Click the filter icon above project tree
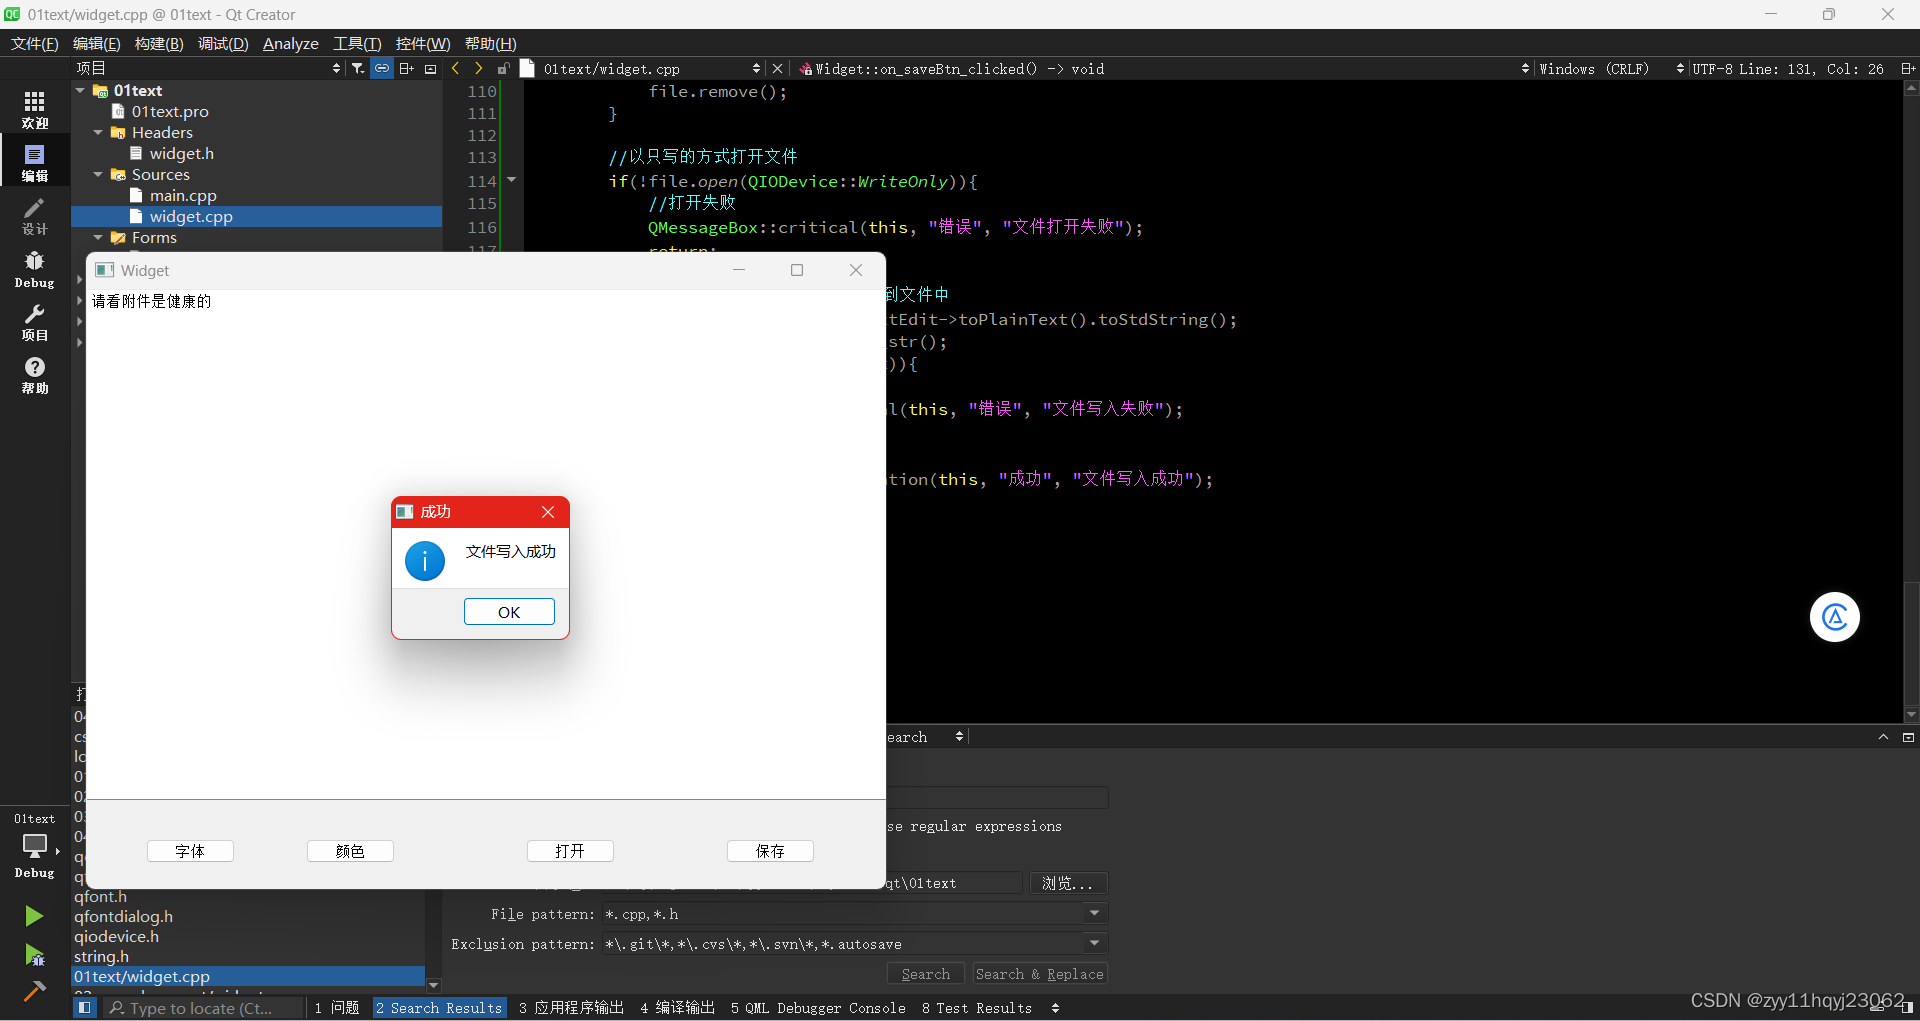This screenshot has height=1021, width=1920. pos(358,67)
